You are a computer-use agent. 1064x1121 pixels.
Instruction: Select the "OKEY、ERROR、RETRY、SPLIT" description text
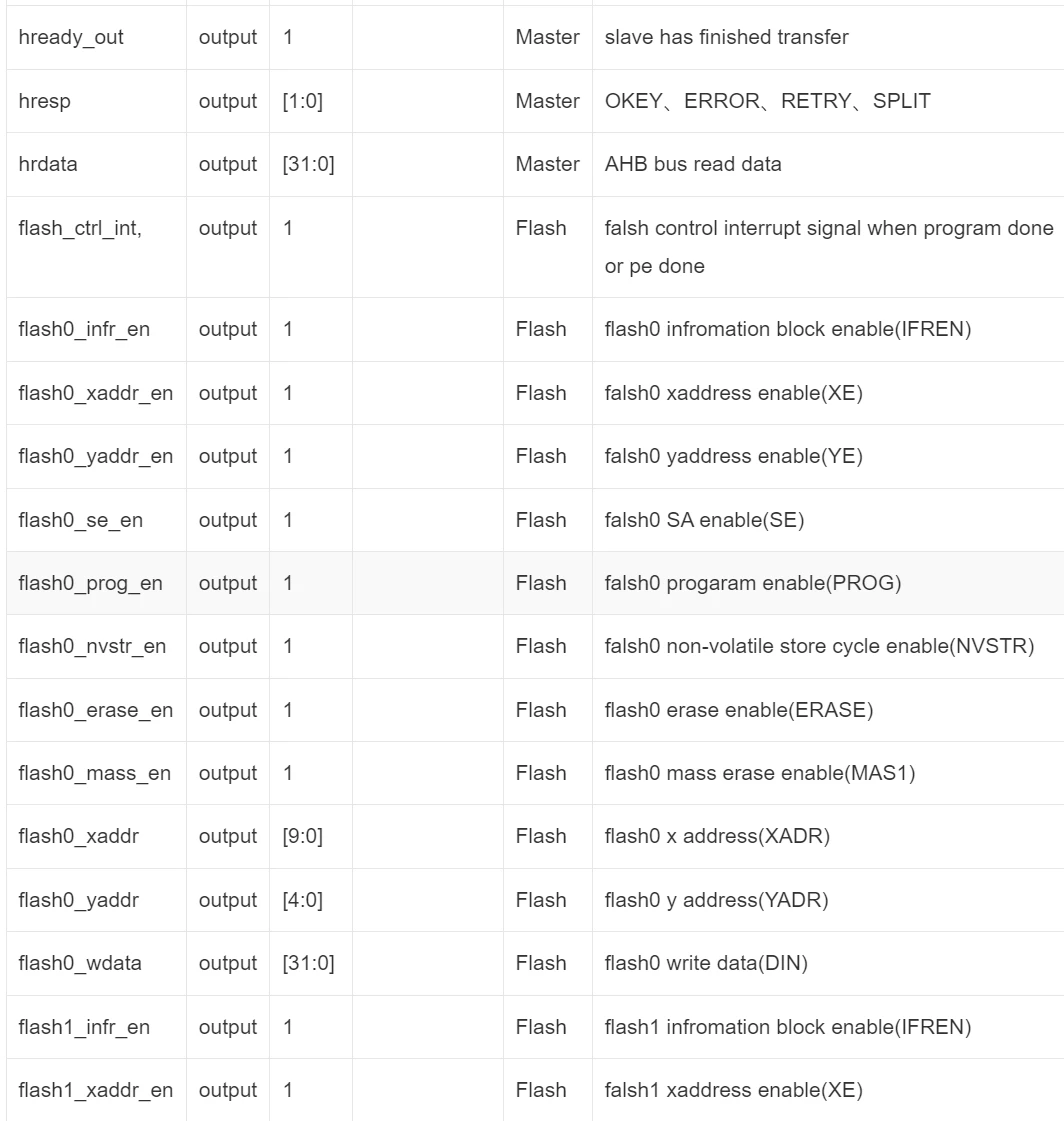(767, 101)
